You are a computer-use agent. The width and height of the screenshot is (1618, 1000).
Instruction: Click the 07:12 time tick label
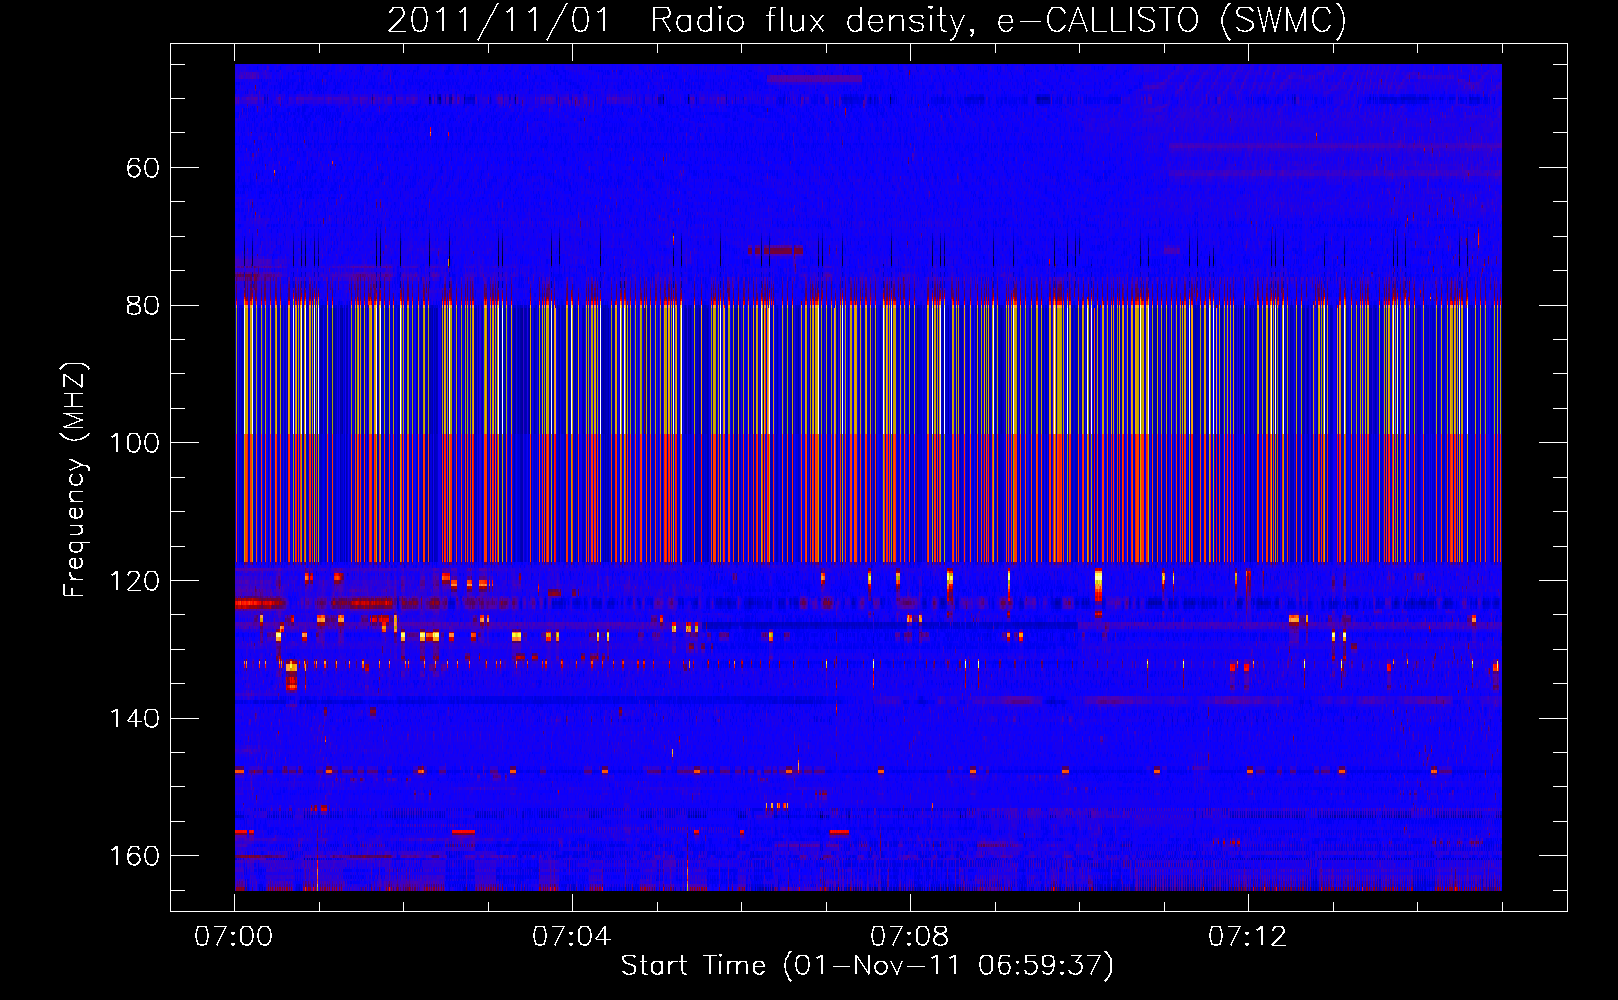(1247, 936)
